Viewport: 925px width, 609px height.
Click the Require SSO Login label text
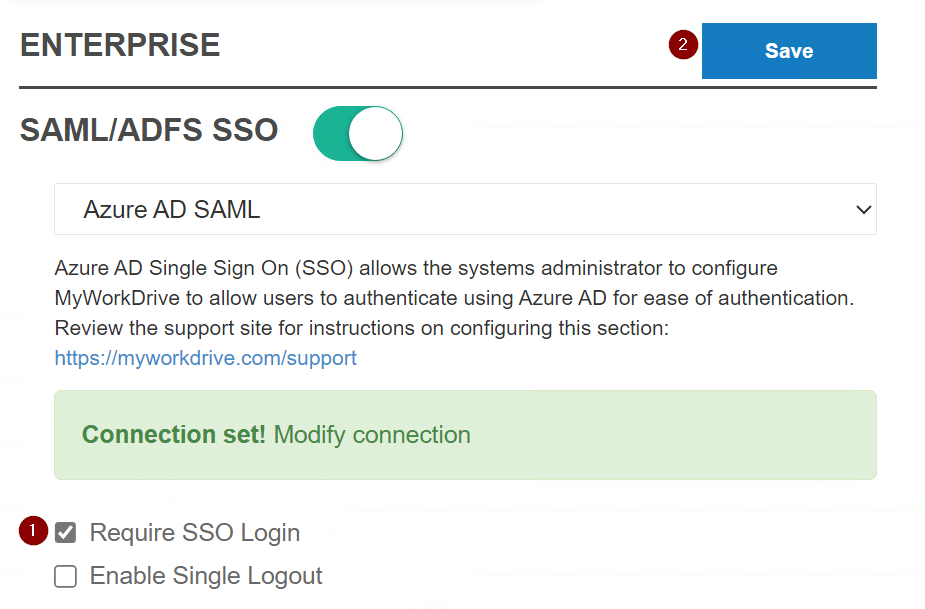[195, 531]
